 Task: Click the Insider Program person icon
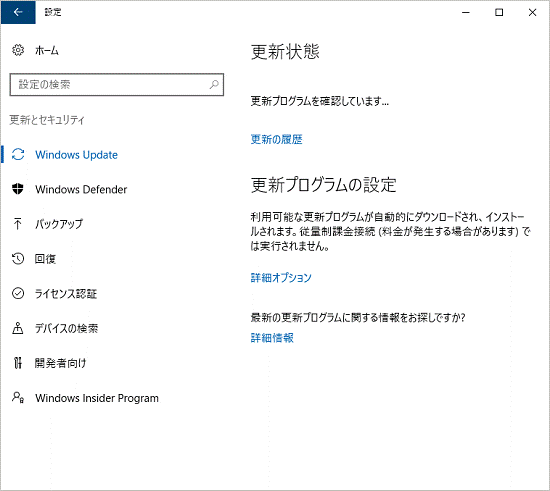click(18, 397)
